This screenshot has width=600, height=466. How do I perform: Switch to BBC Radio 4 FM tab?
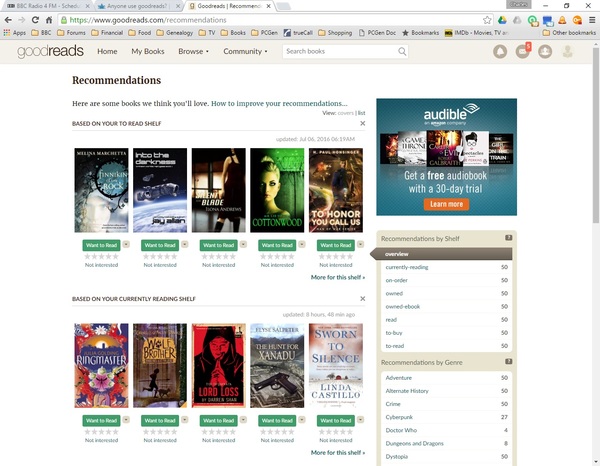(48, 6)
